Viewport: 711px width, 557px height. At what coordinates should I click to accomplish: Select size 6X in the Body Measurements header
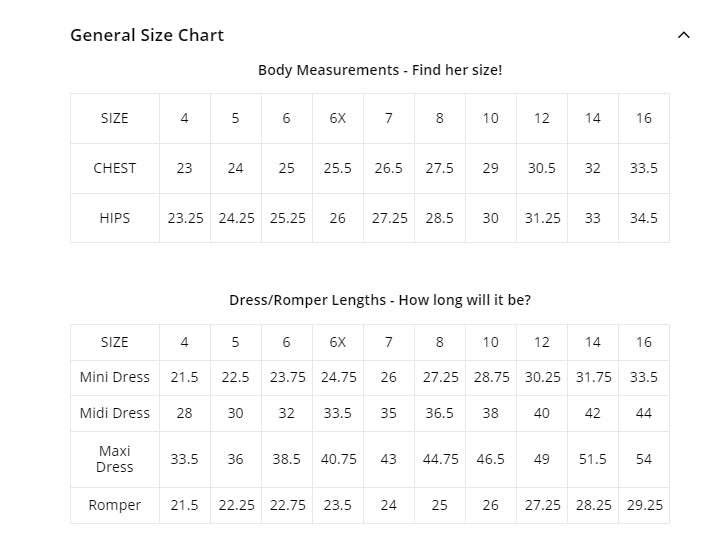click(338, 118)
